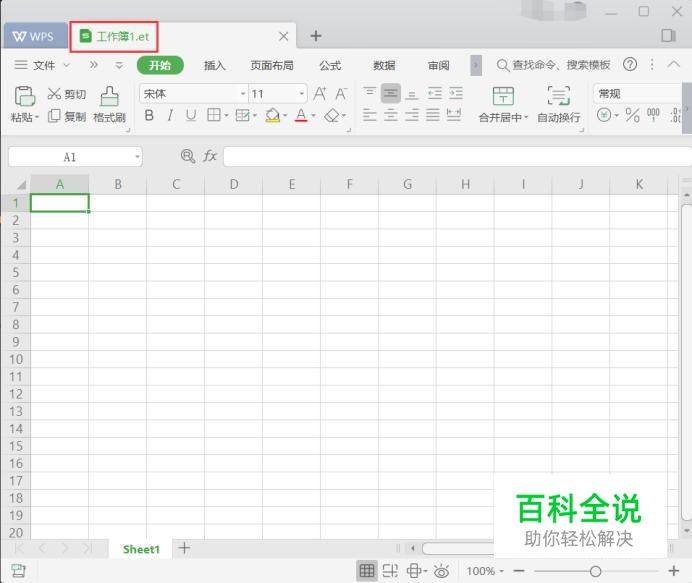Apply the fill color bucket
Image resolution: width=692 pixels, height=583 pixels.
click(273, 116)
